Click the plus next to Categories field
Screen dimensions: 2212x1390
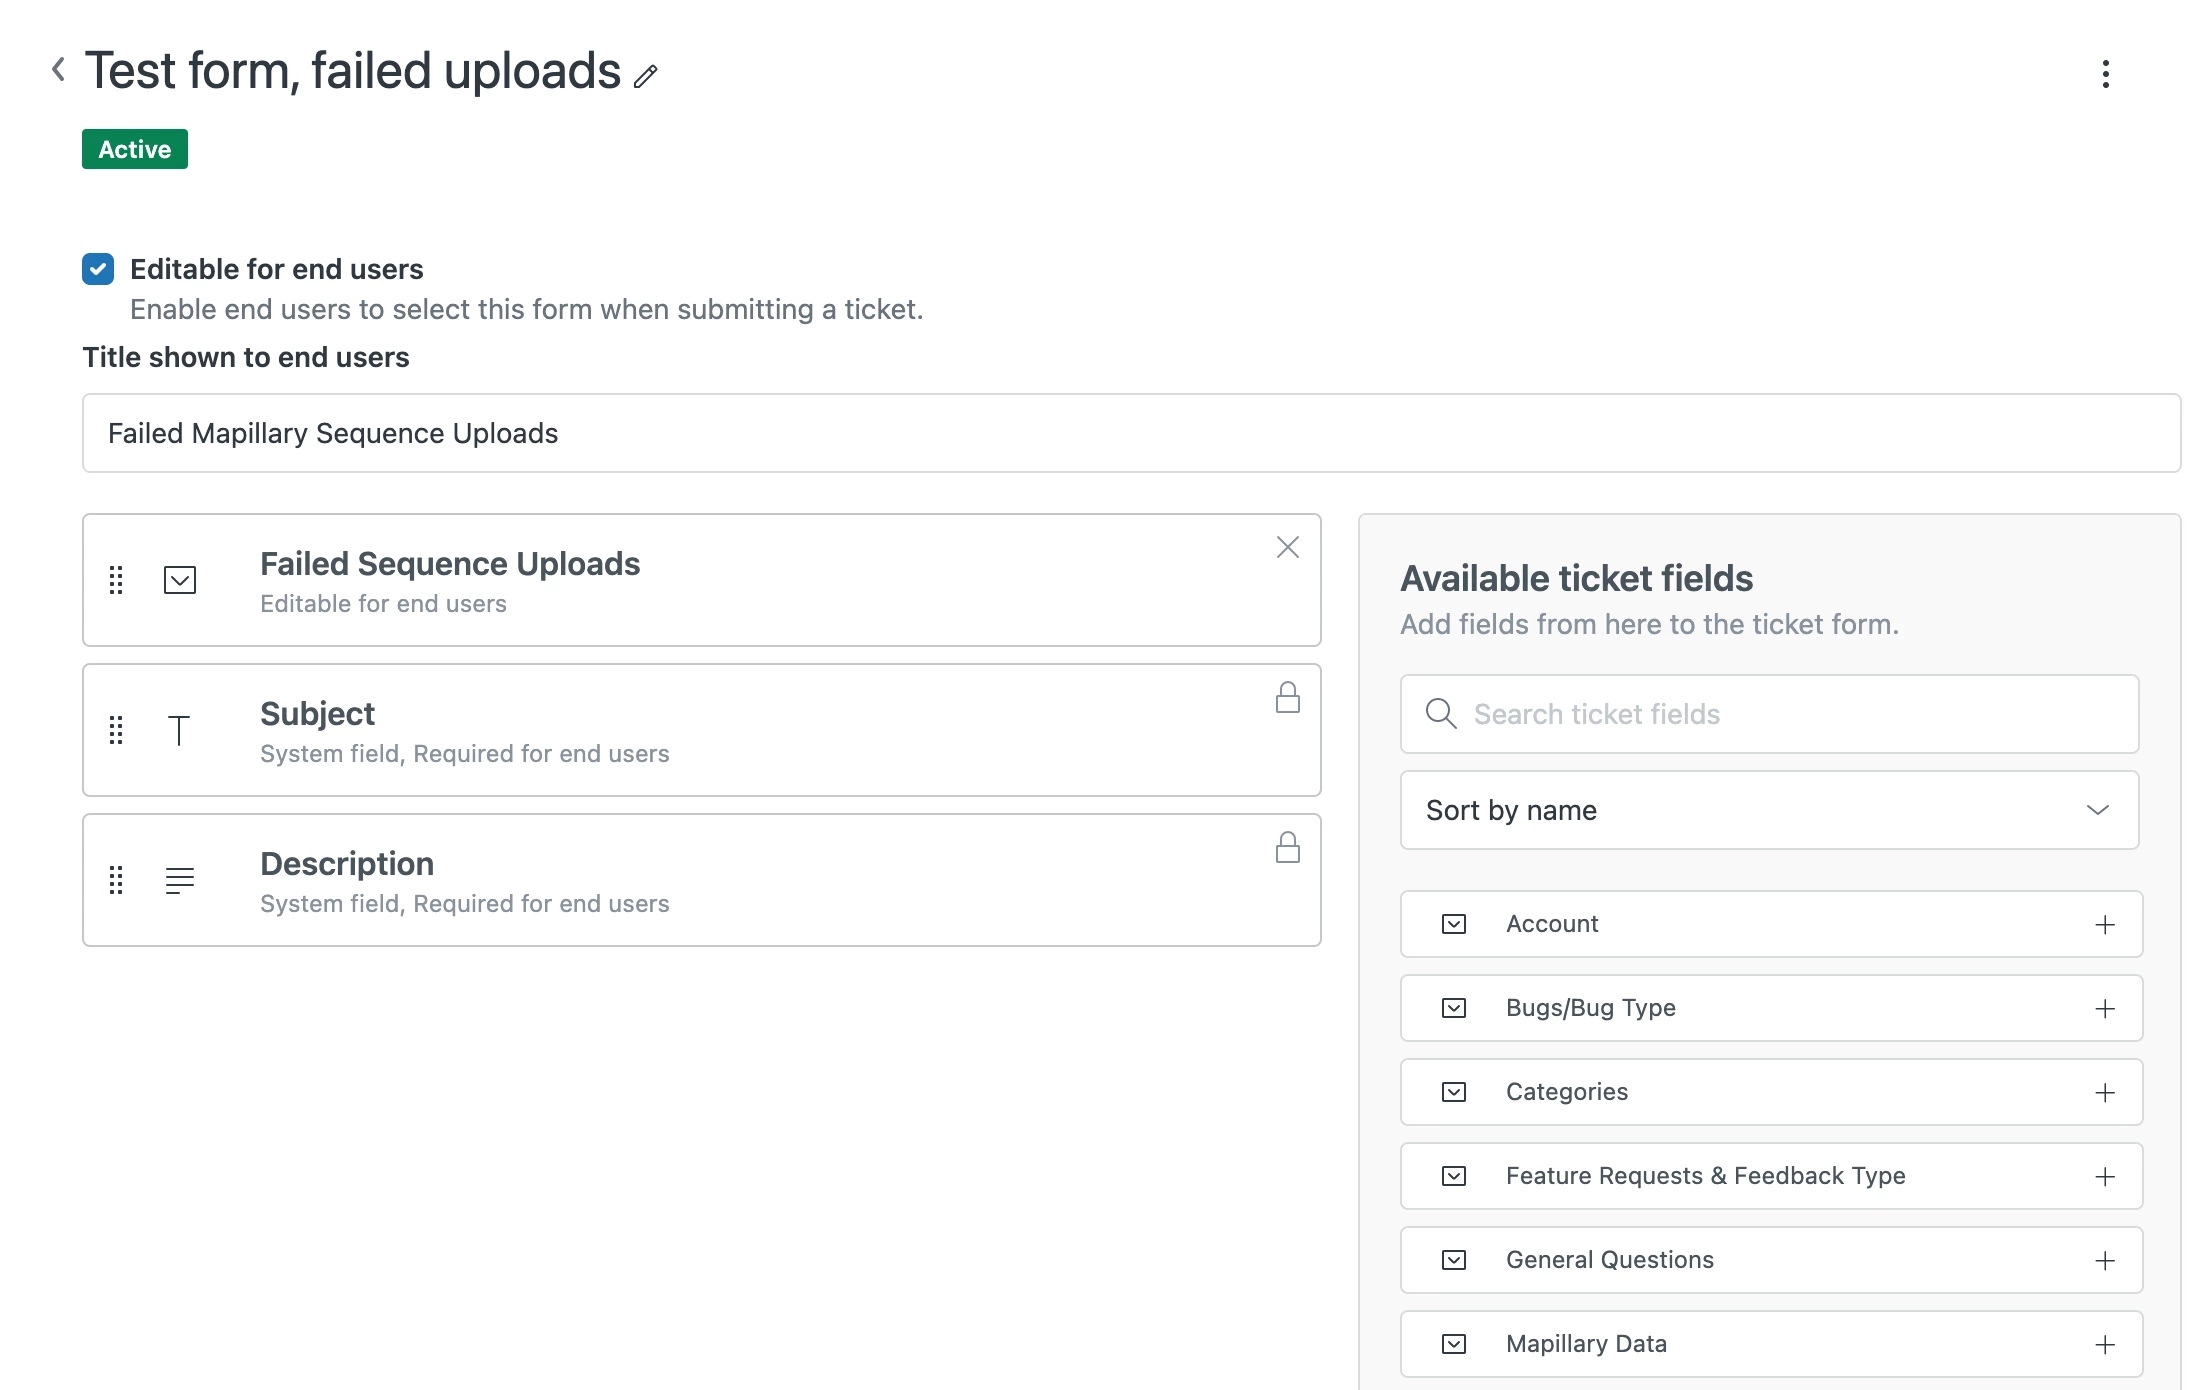click(x=2104, y=1093)
